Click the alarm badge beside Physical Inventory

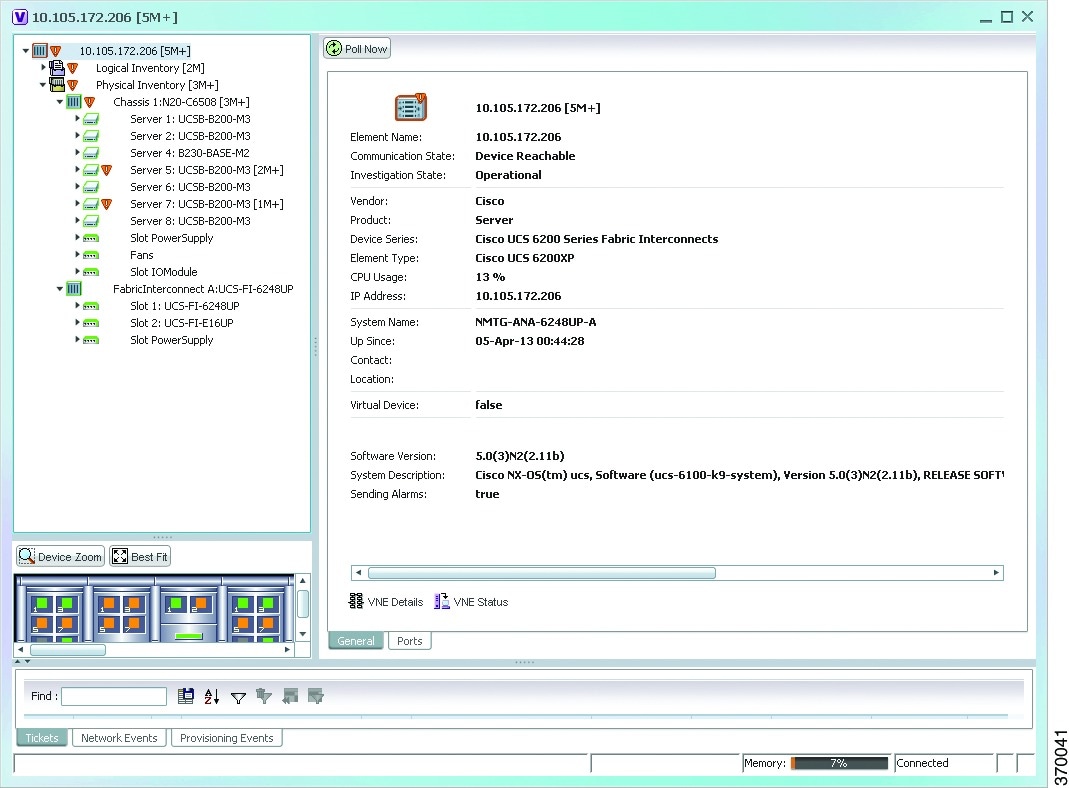[x=72, y=85]
